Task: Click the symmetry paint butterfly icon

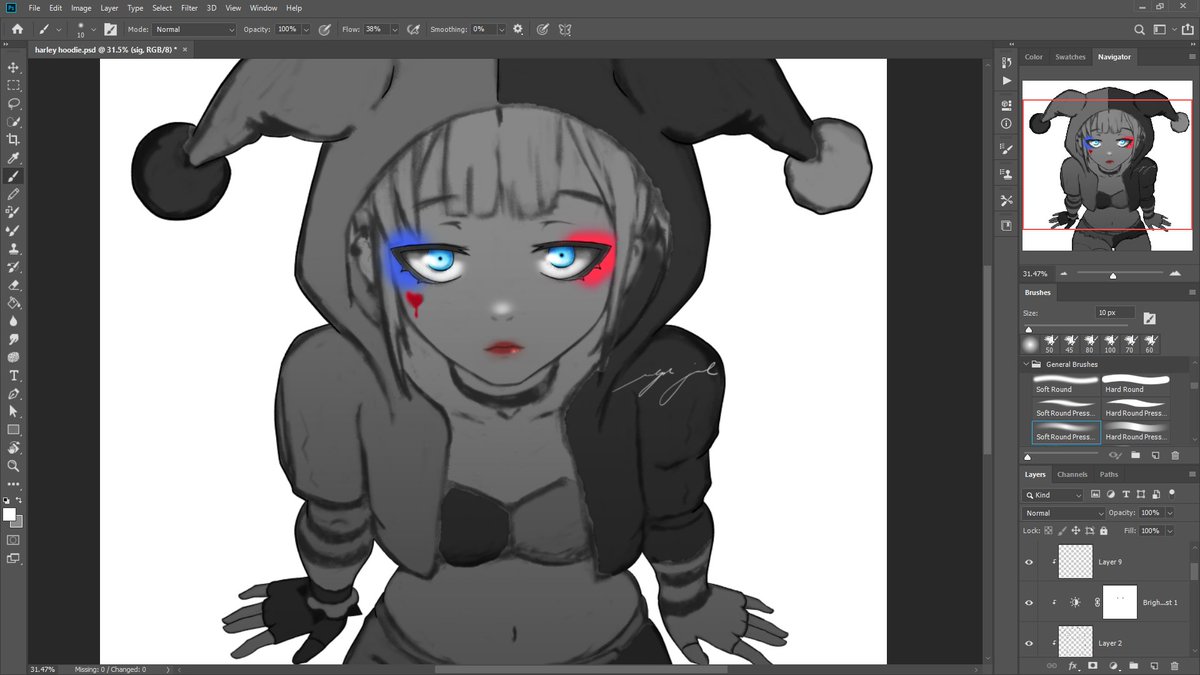Action: [566, 29]
